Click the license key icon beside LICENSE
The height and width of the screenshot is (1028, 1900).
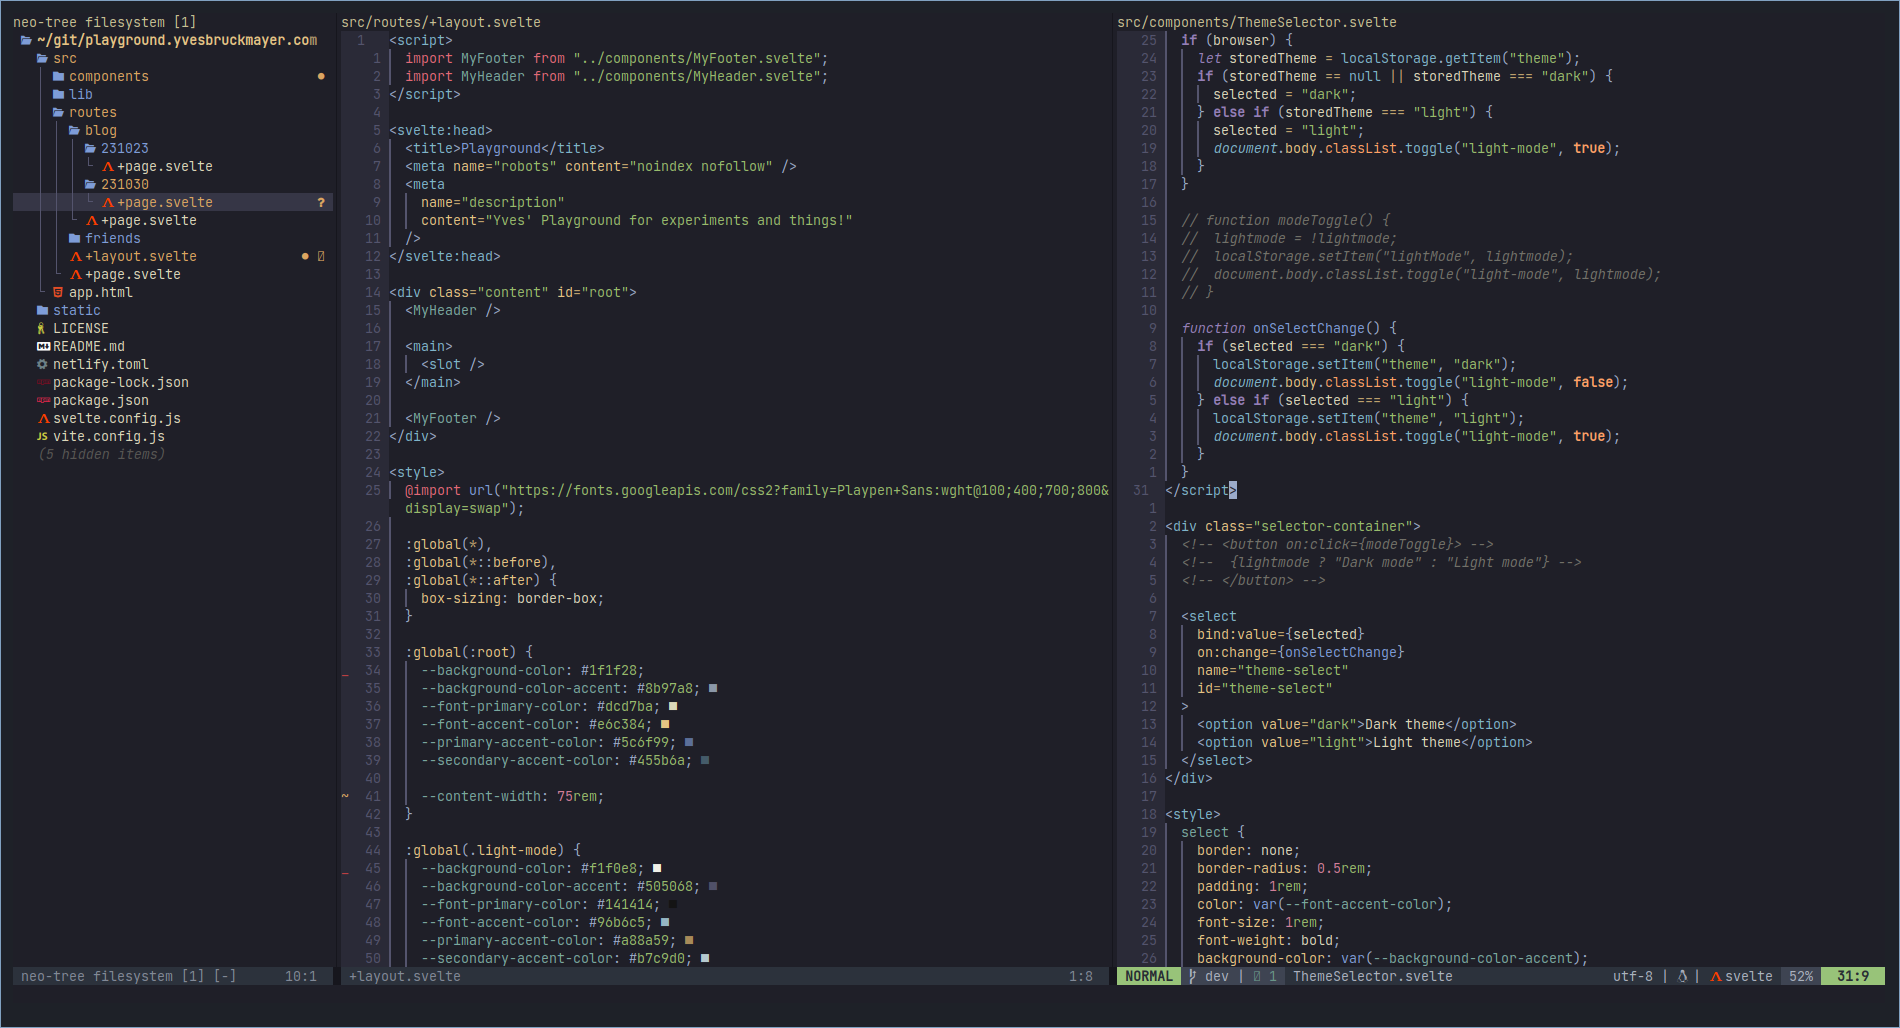click(42, 329)
